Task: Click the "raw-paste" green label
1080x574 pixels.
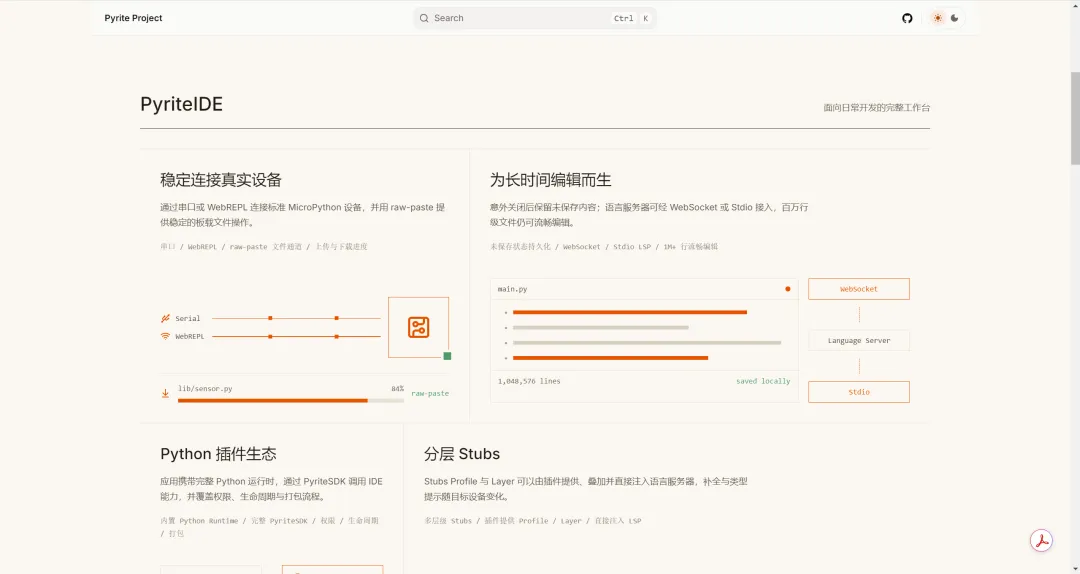Action: point(430,393)
